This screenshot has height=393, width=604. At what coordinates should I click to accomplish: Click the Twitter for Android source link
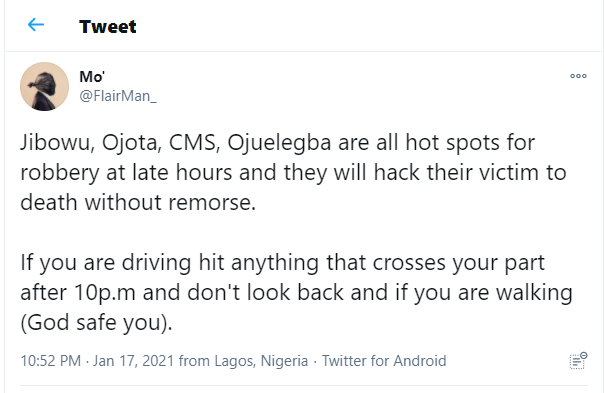pyautogui.click(x=384, y=361)
